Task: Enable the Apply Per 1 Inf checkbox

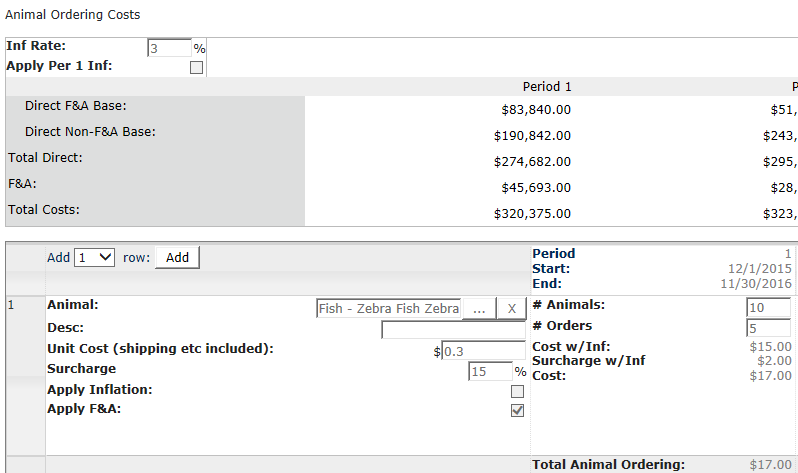Action: point(196,68)
